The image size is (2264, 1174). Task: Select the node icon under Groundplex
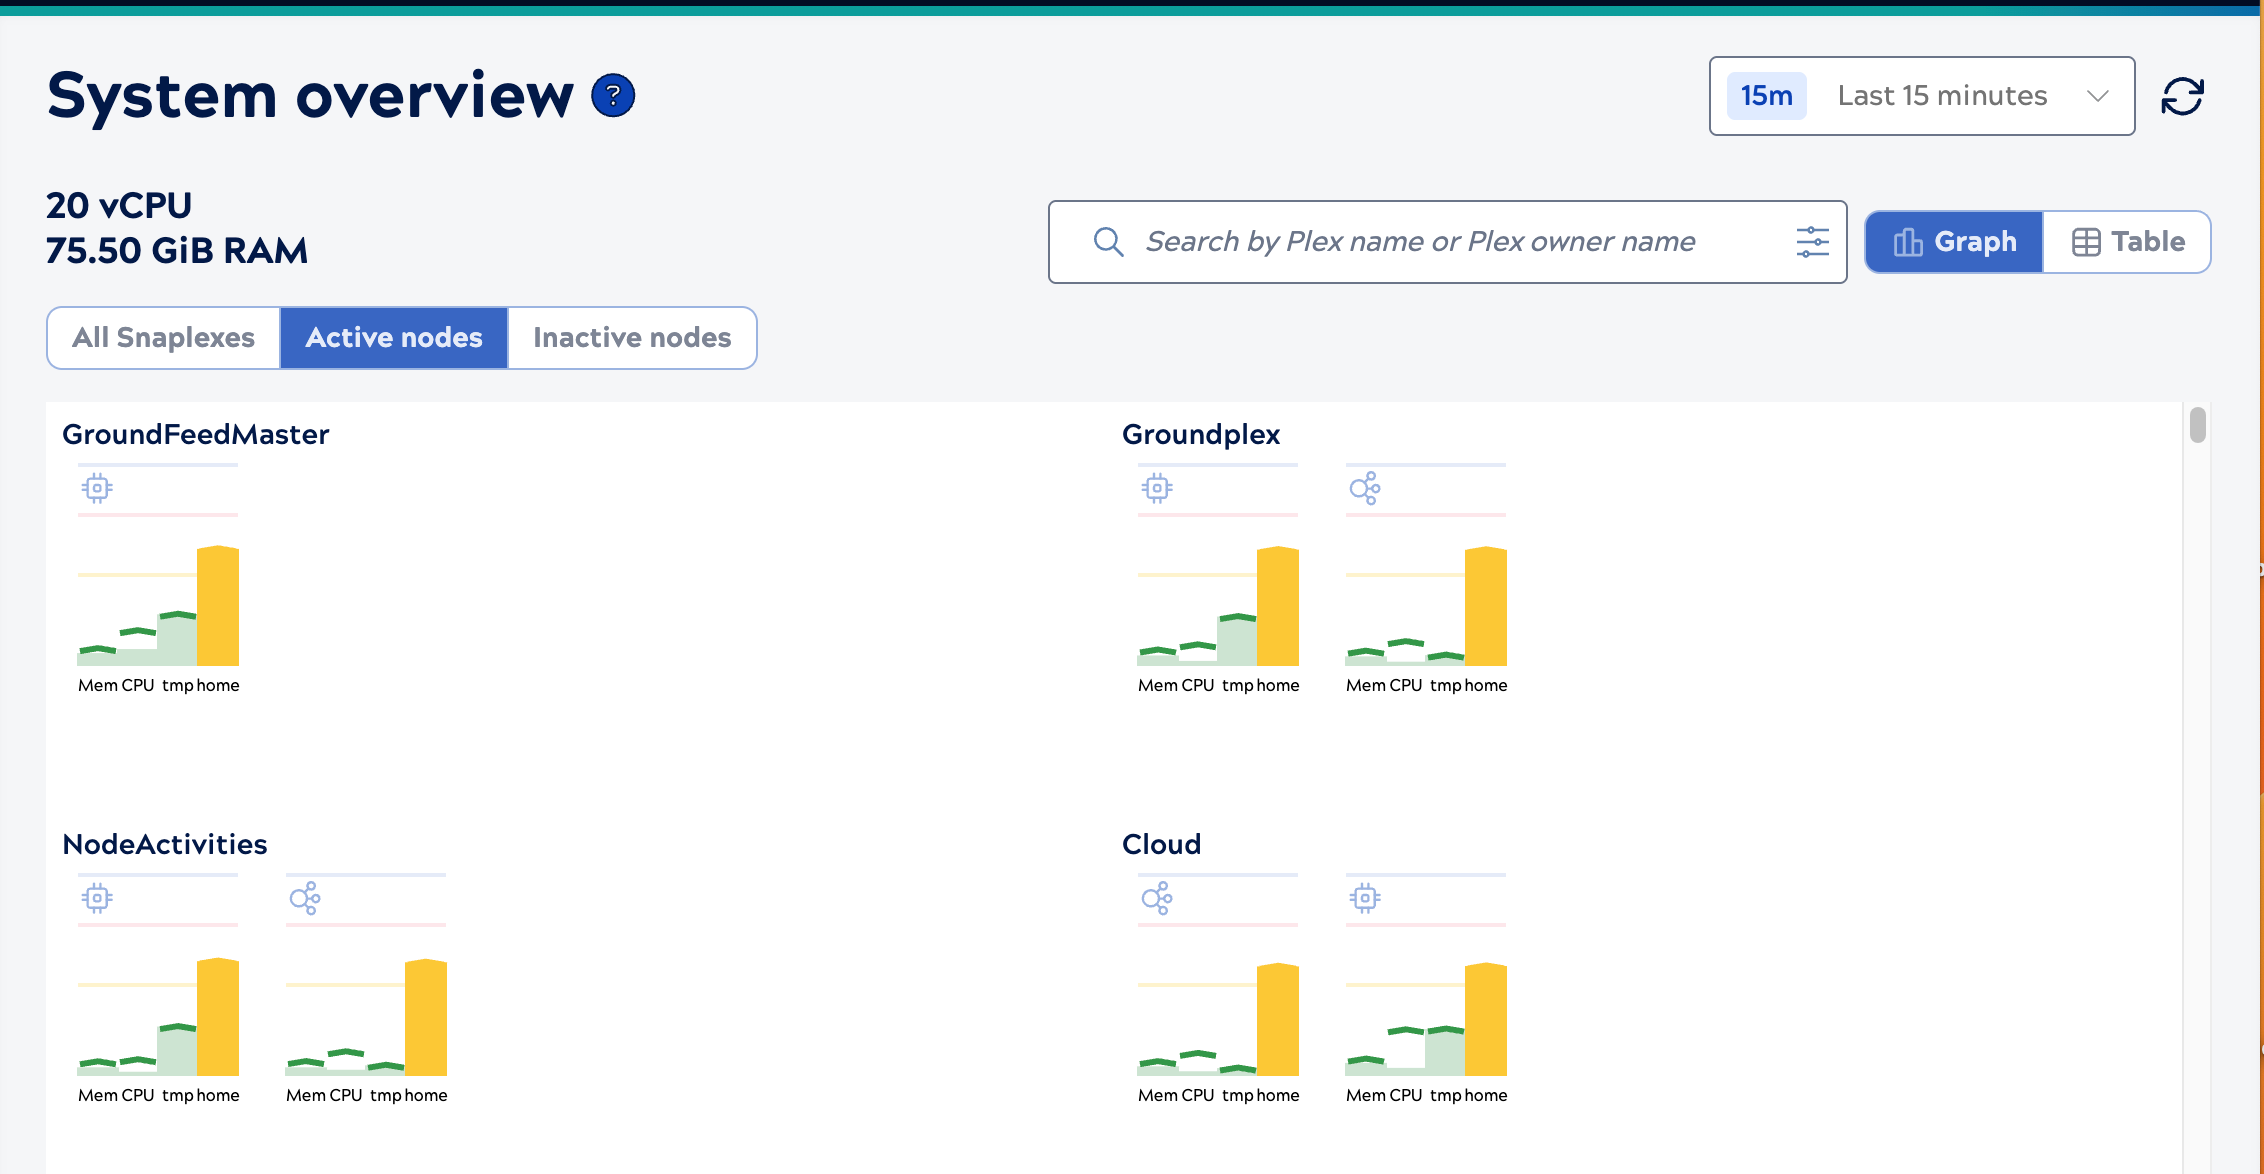[1365, 488]
